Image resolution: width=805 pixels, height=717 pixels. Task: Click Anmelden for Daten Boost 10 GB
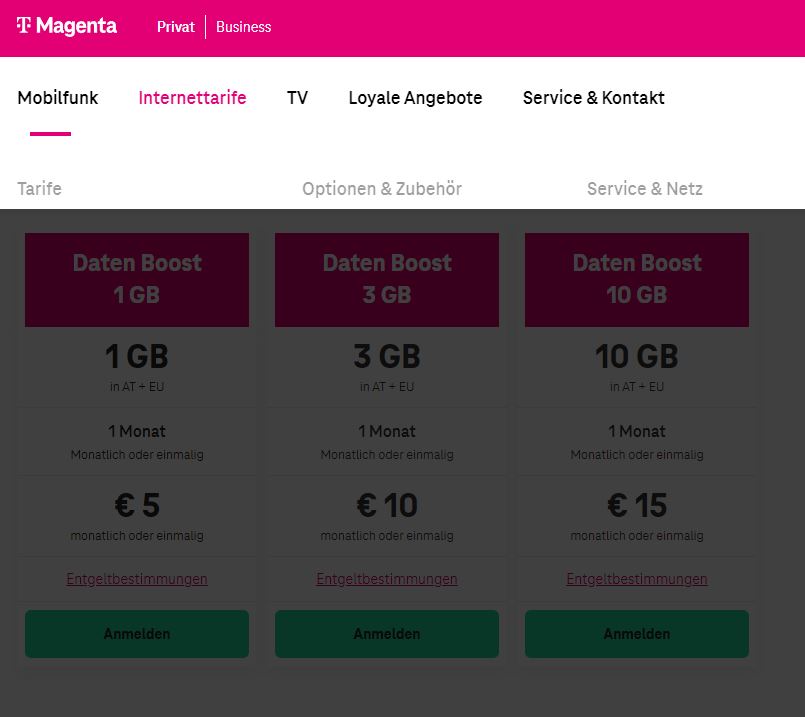pyautogui.click(x=637, y=634)
